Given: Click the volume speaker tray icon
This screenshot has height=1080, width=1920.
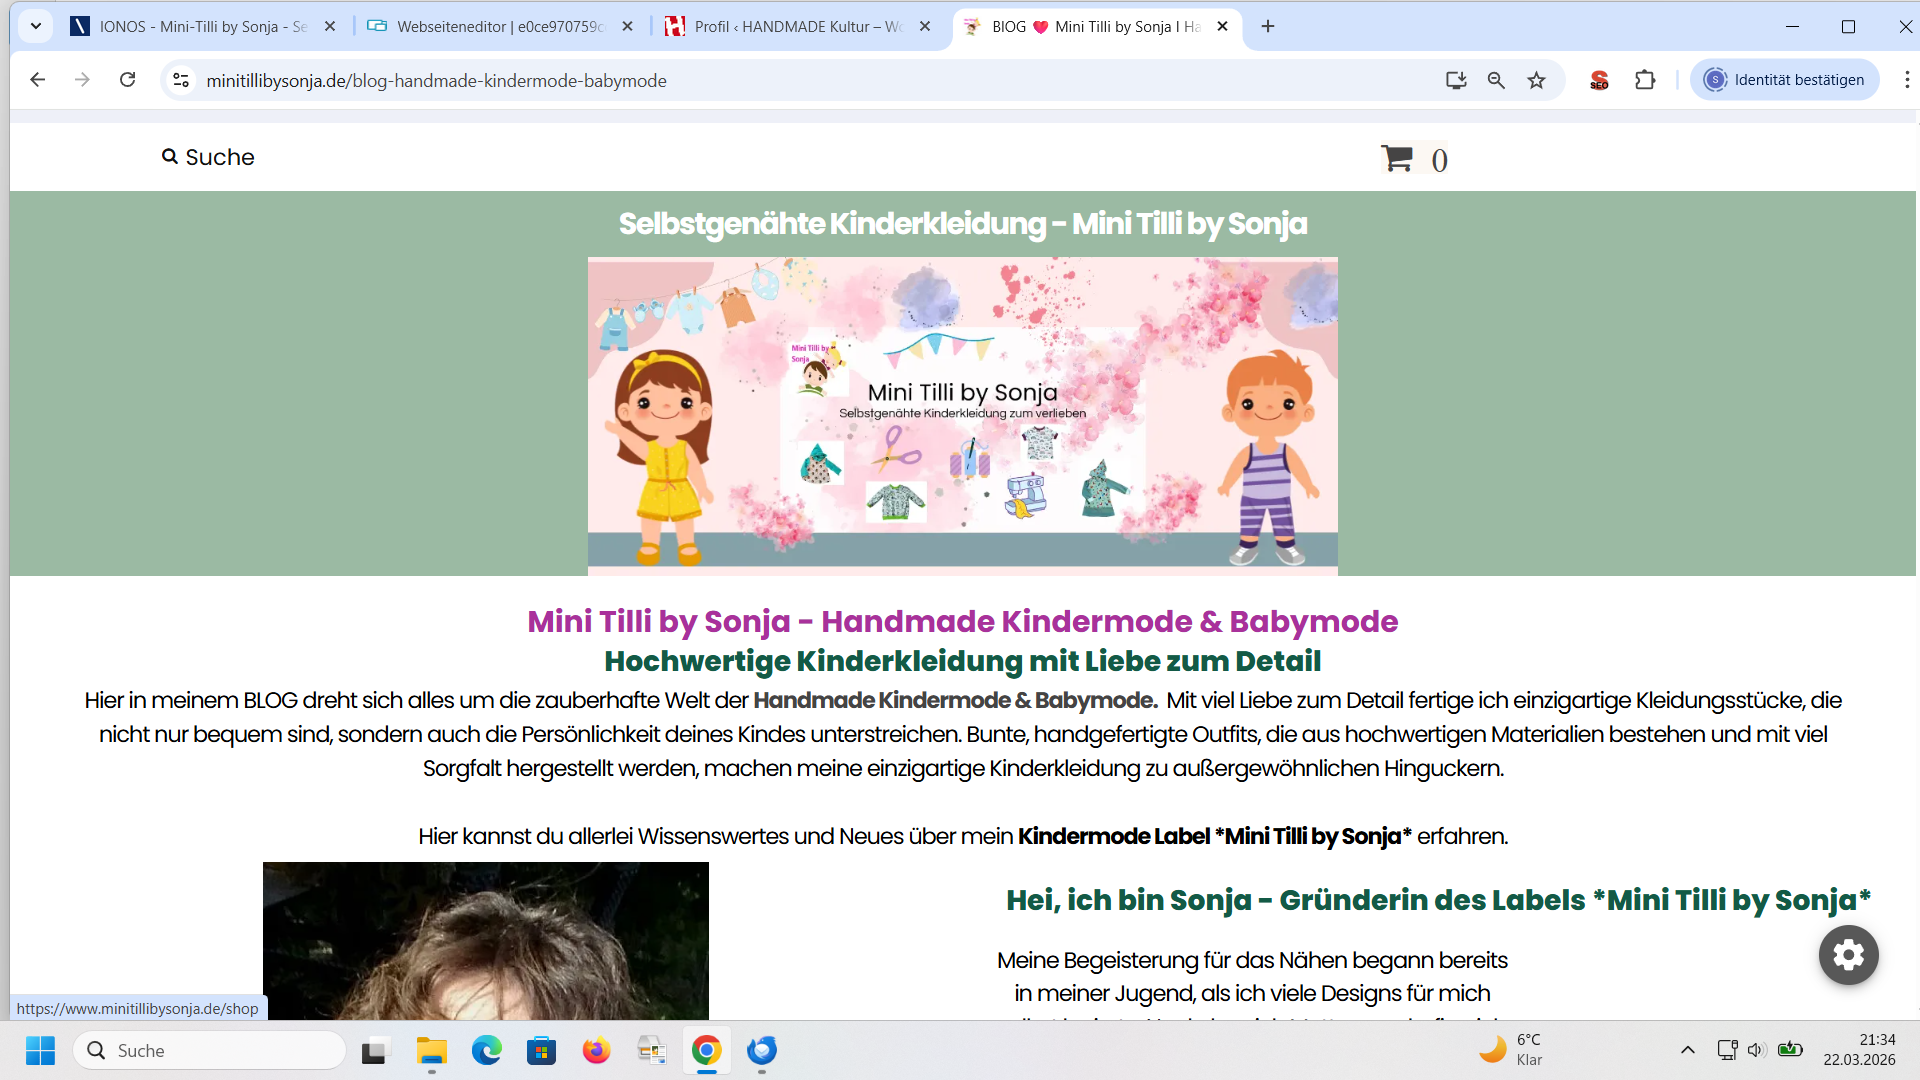Looking at the screenshot, I should tap(1757, 1050).
